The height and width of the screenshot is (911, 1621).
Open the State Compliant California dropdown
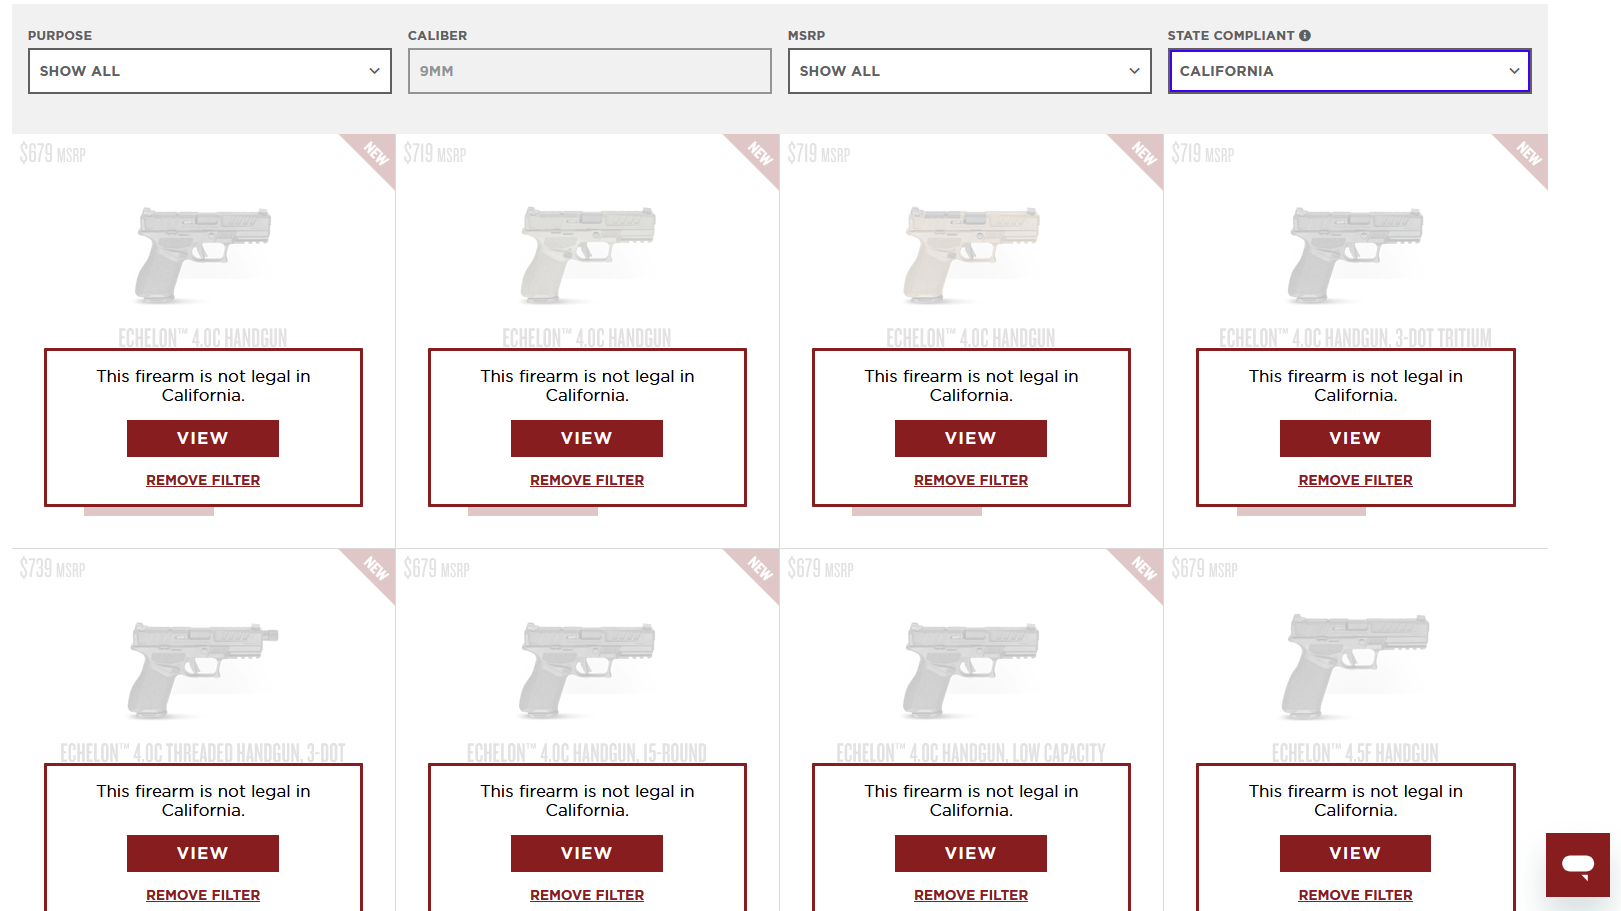coord(1350,71)
